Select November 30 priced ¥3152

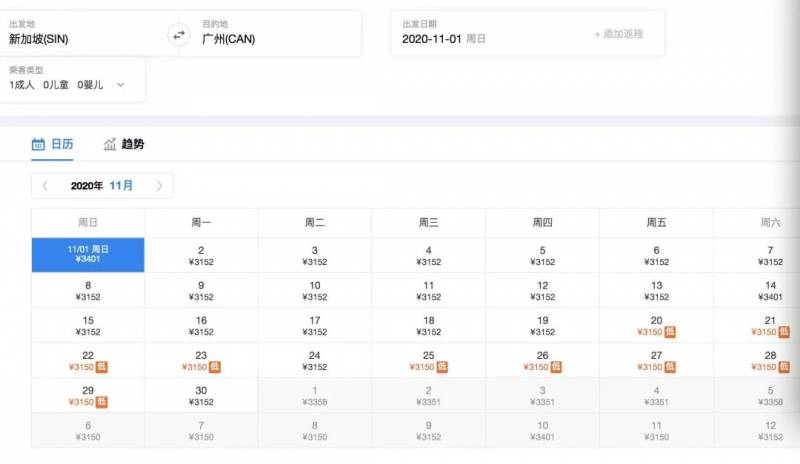coord(201,395)
